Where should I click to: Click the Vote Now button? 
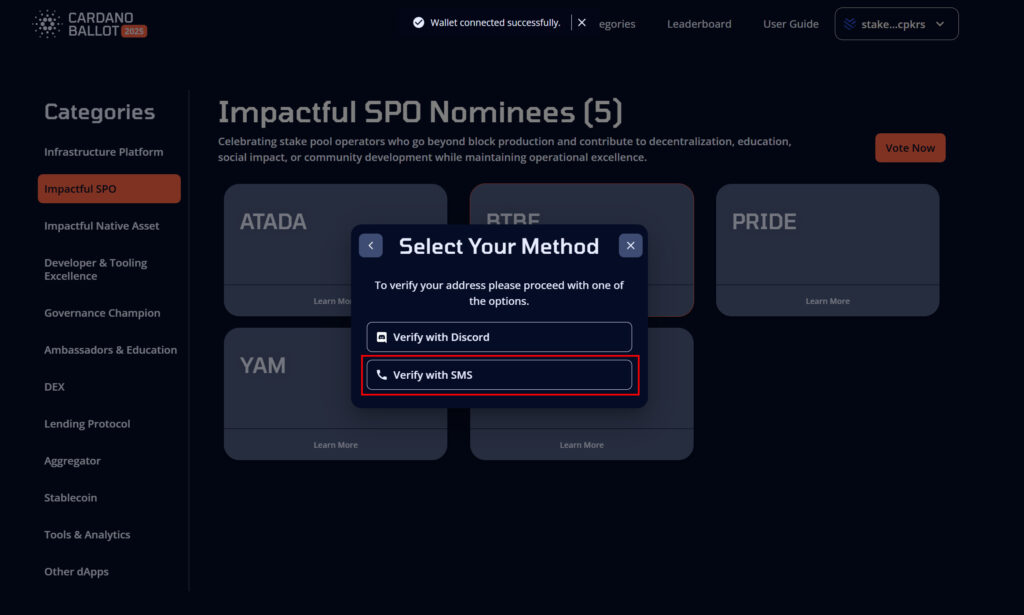(x=910, y=148)
